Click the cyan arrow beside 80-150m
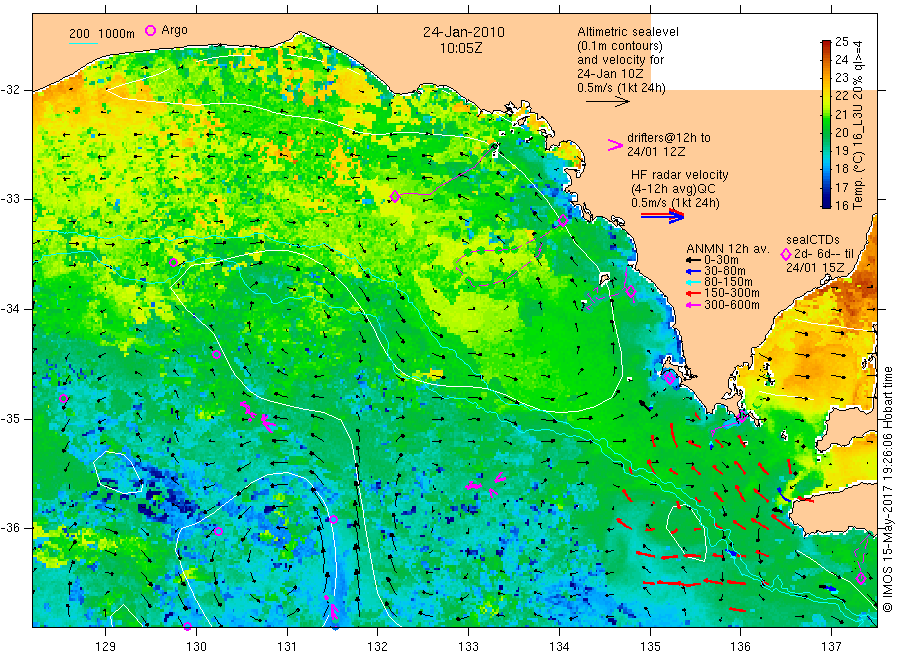The height and width of the screenshot is (660, 900). point(693,282)
